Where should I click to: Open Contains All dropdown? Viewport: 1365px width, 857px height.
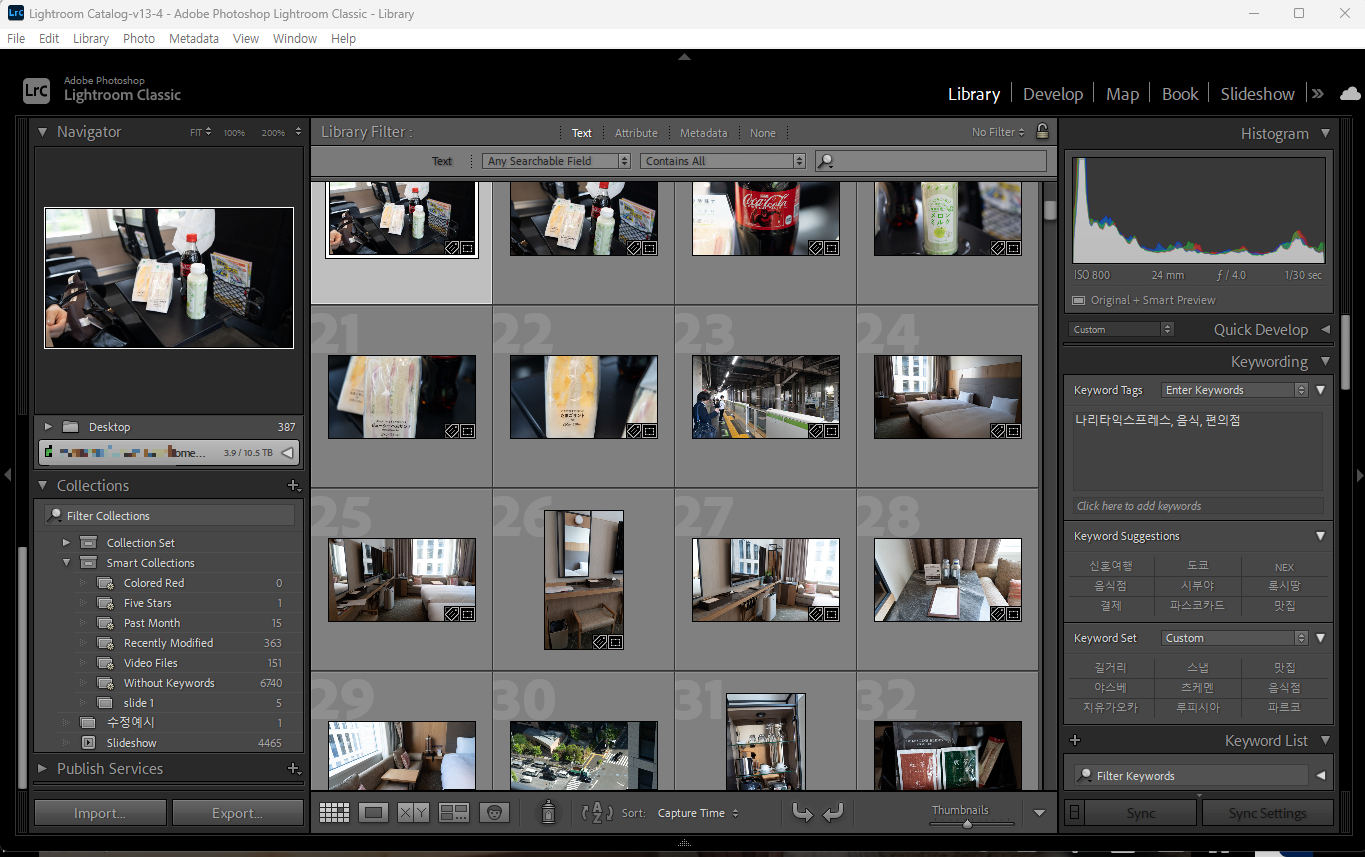click(x=723, y=161)
